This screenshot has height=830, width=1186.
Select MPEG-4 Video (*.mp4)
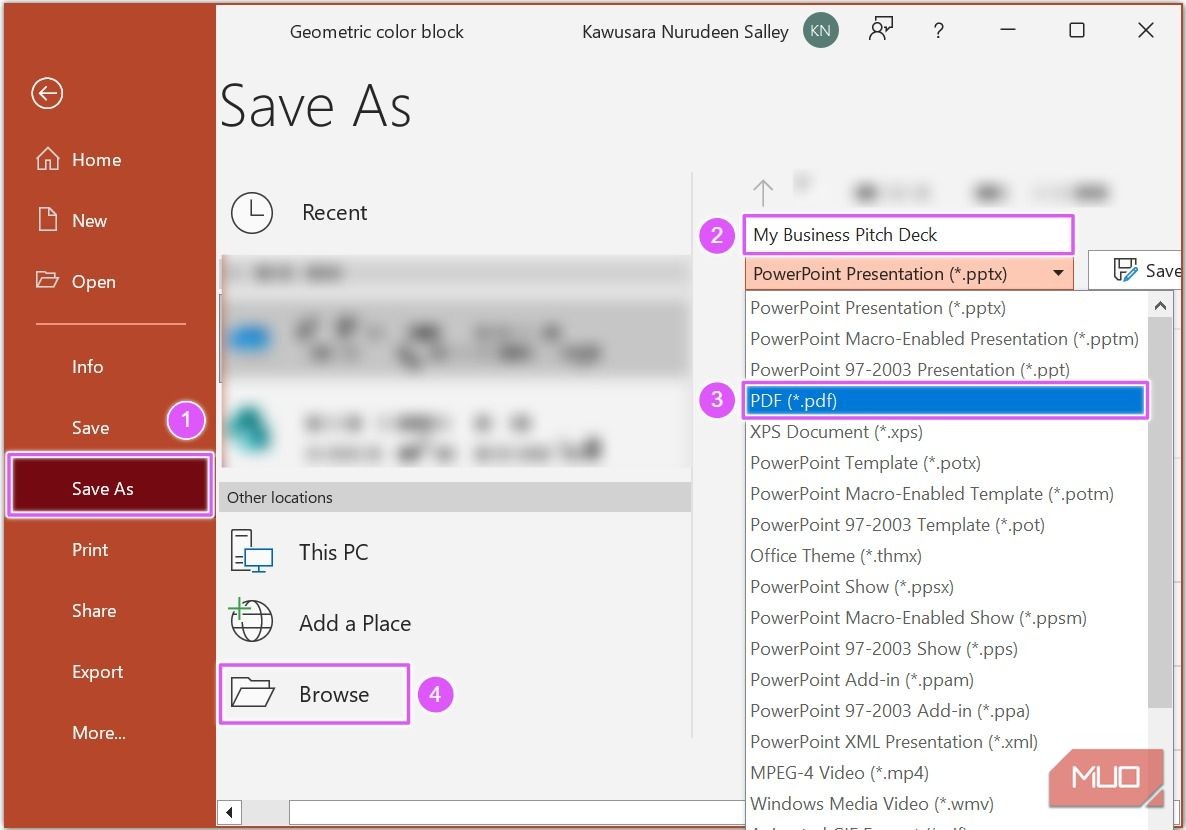947,773
